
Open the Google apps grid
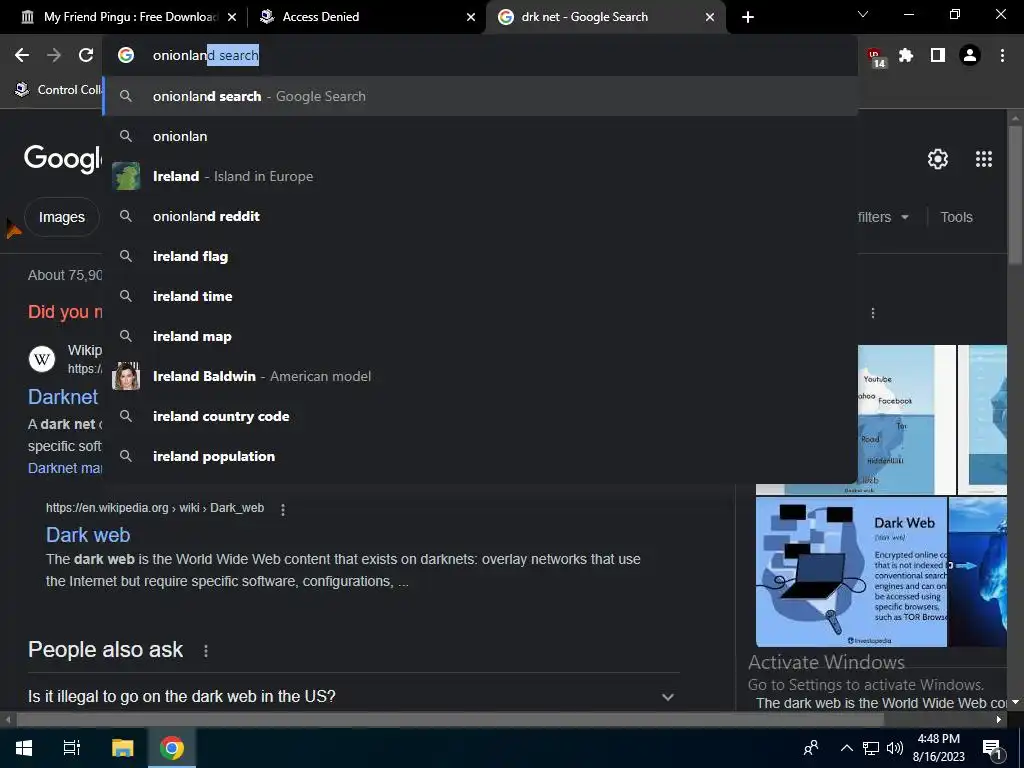984,159
